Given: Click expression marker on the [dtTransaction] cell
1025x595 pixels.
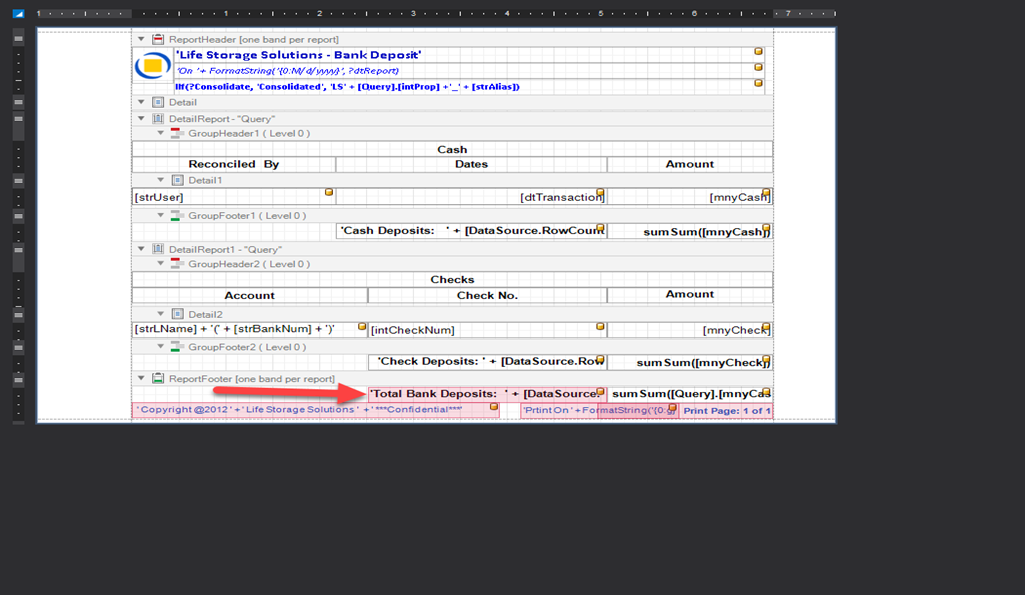Looking at the screenshot, I should coord(600,193).
